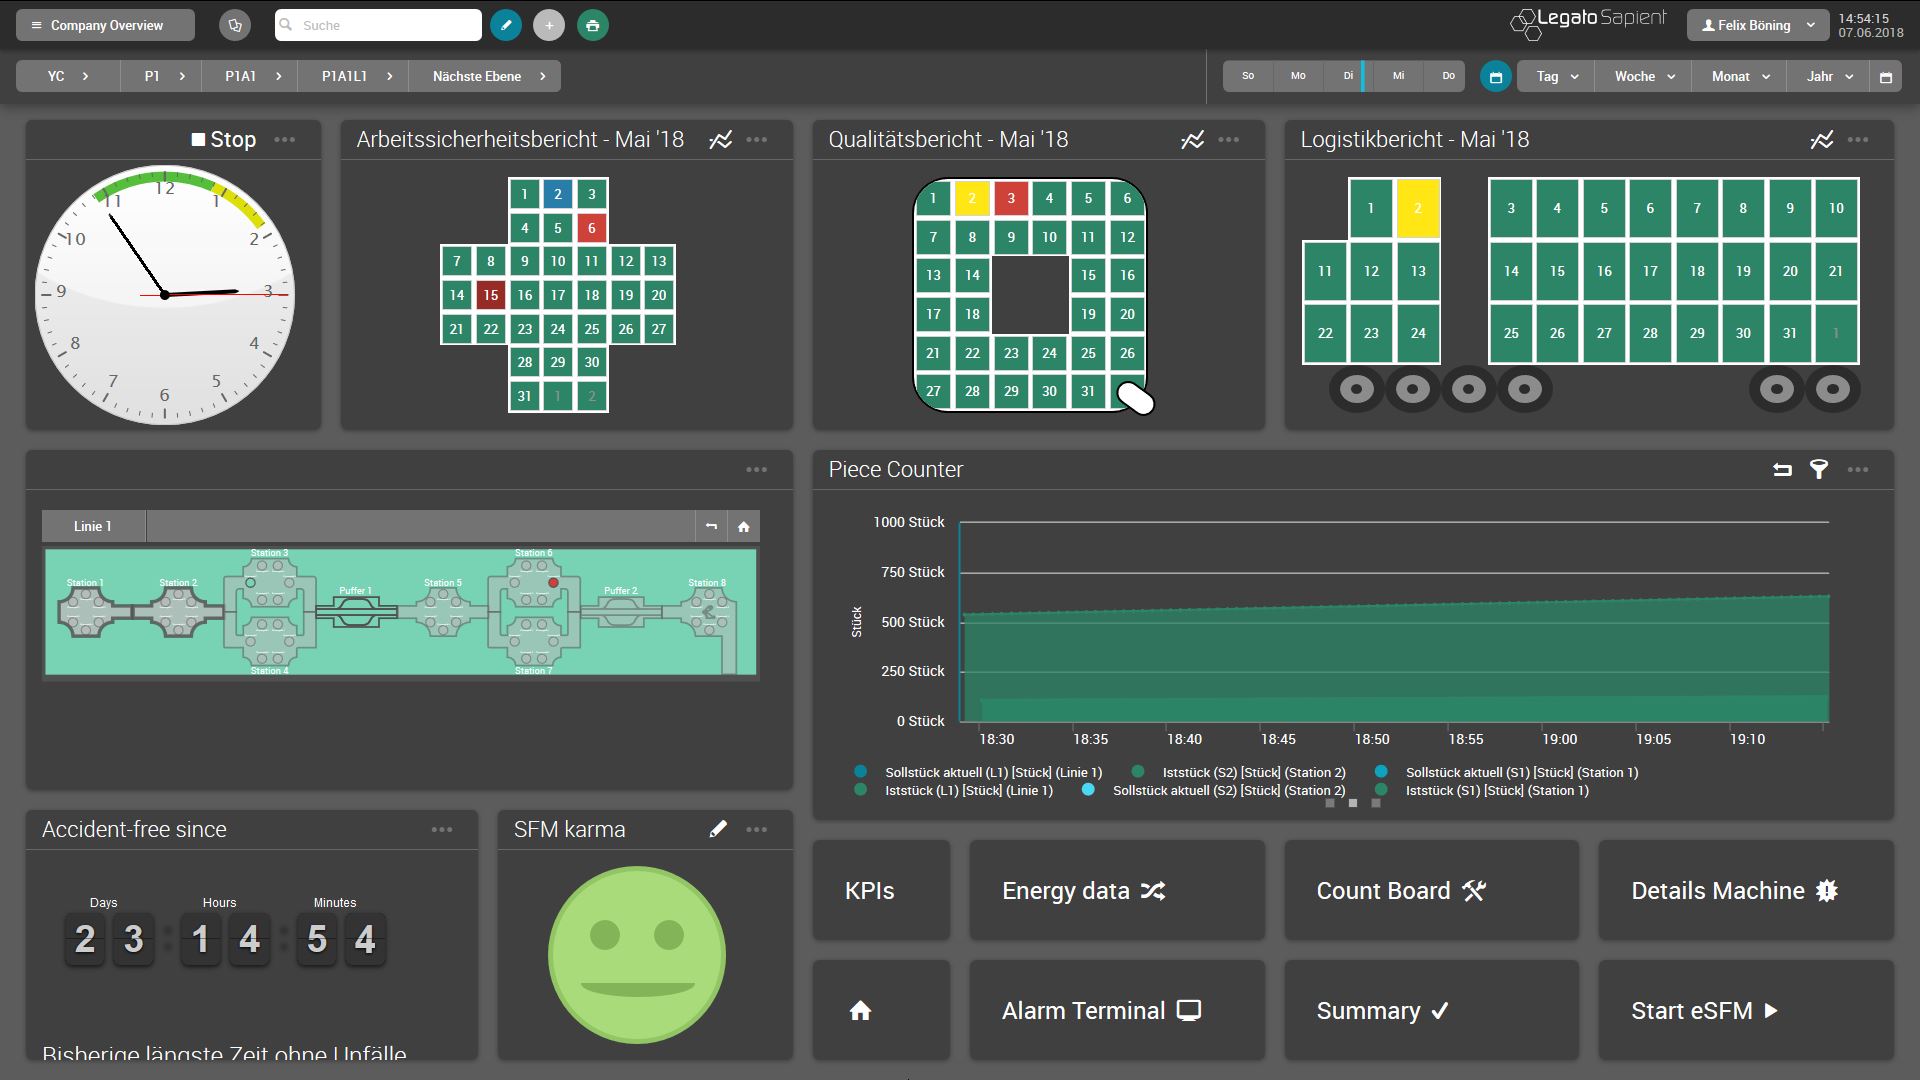Open the Woche period dropdown

[1643, 76]
